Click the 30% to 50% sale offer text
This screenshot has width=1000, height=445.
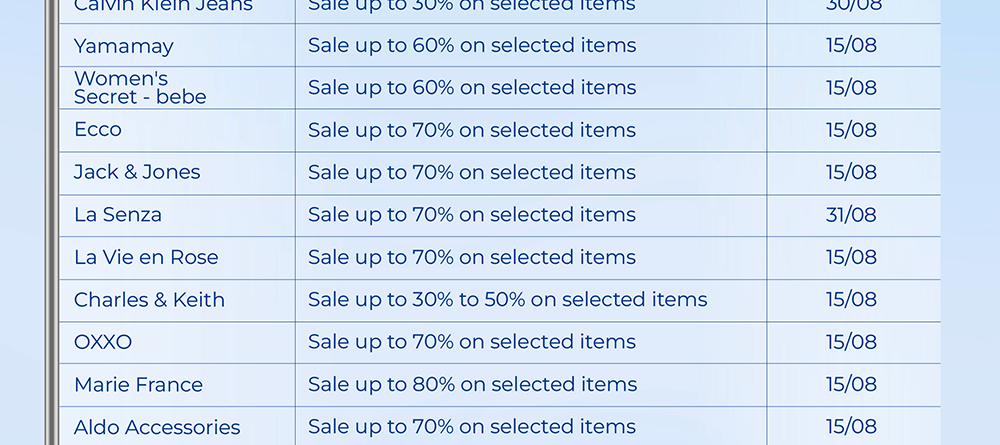(x=507, y=300)
